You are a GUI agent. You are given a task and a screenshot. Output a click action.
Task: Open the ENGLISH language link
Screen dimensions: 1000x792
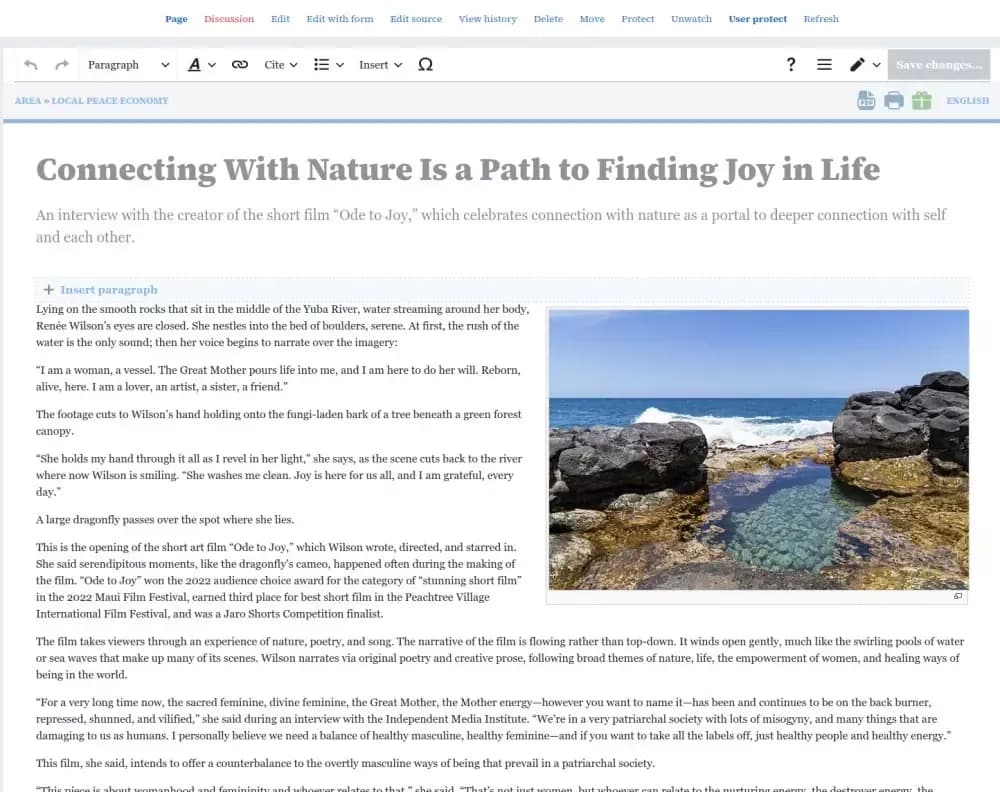pyautogui.click(x=967, y=100)
